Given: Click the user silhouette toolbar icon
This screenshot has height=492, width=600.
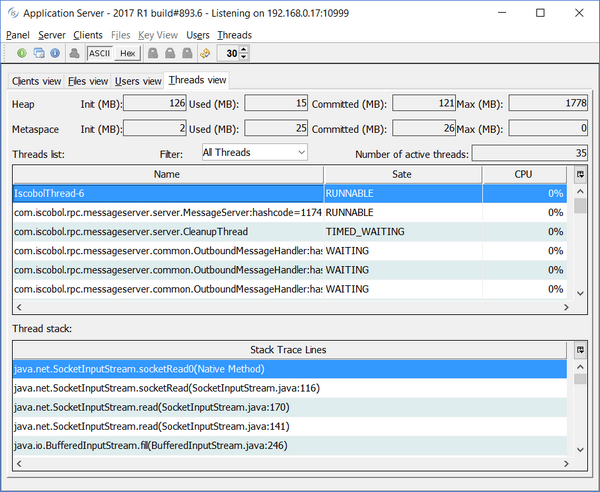Looking at the screenshot, I should pos(74,53).
